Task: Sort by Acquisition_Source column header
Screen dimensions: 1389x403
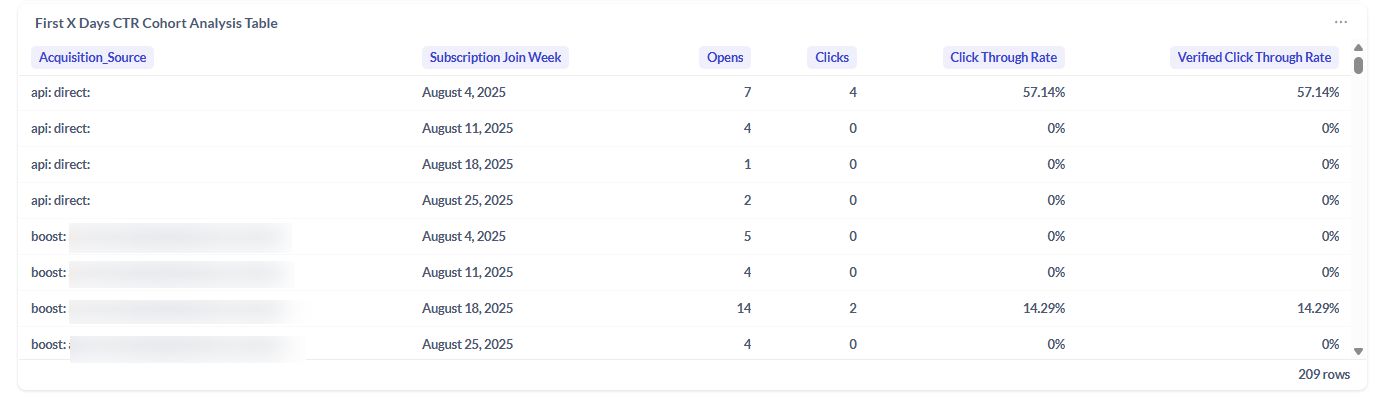Action: tap(92, 58)
